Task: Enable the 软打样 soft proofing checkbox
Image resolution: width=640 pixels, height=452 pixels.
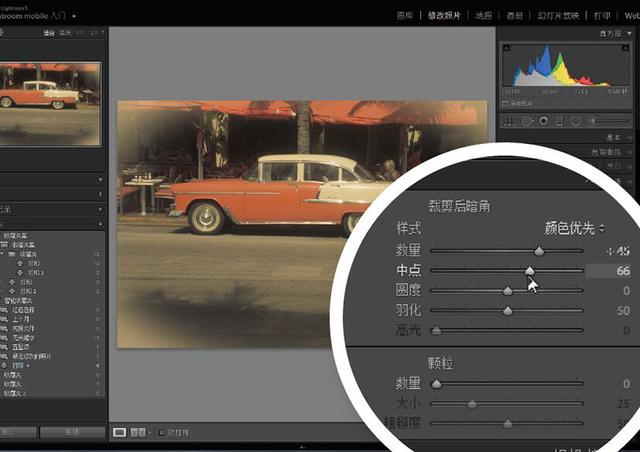Action: 163,433
